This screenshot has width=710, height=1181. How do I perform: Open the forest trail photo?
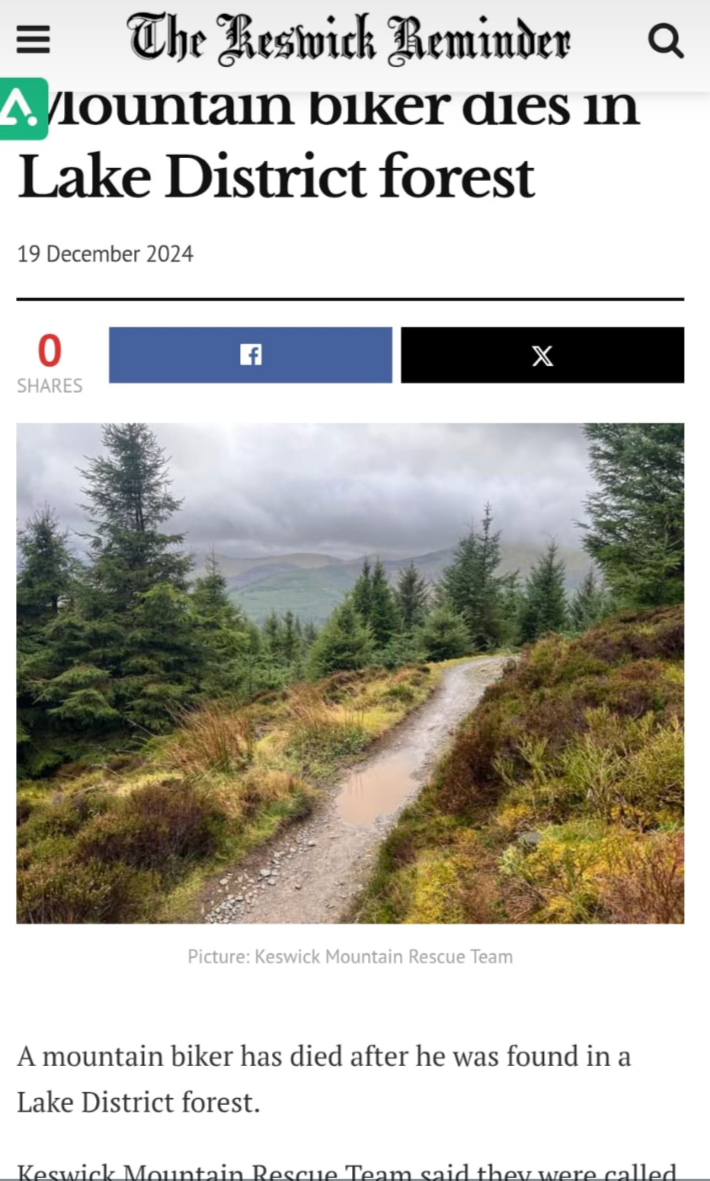[350, 673]
